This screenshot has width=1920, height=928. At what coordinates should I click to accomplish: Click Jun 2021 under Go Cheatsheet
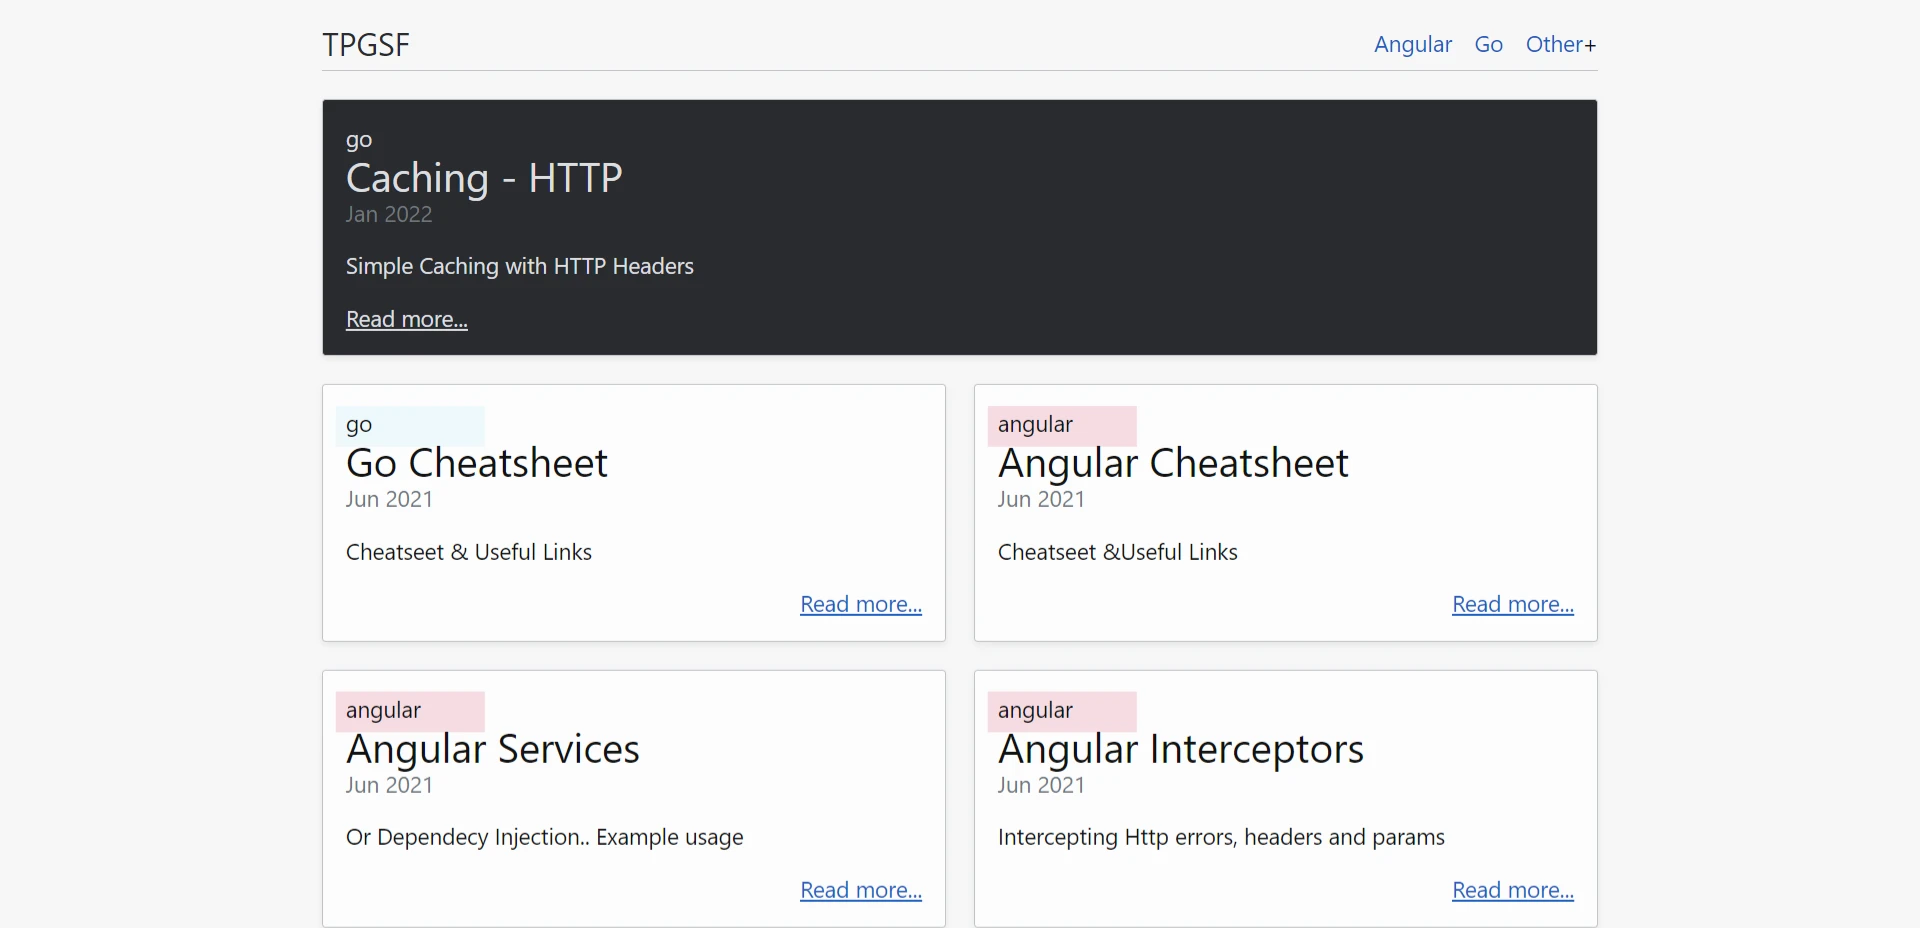click(x=389, y=499)
